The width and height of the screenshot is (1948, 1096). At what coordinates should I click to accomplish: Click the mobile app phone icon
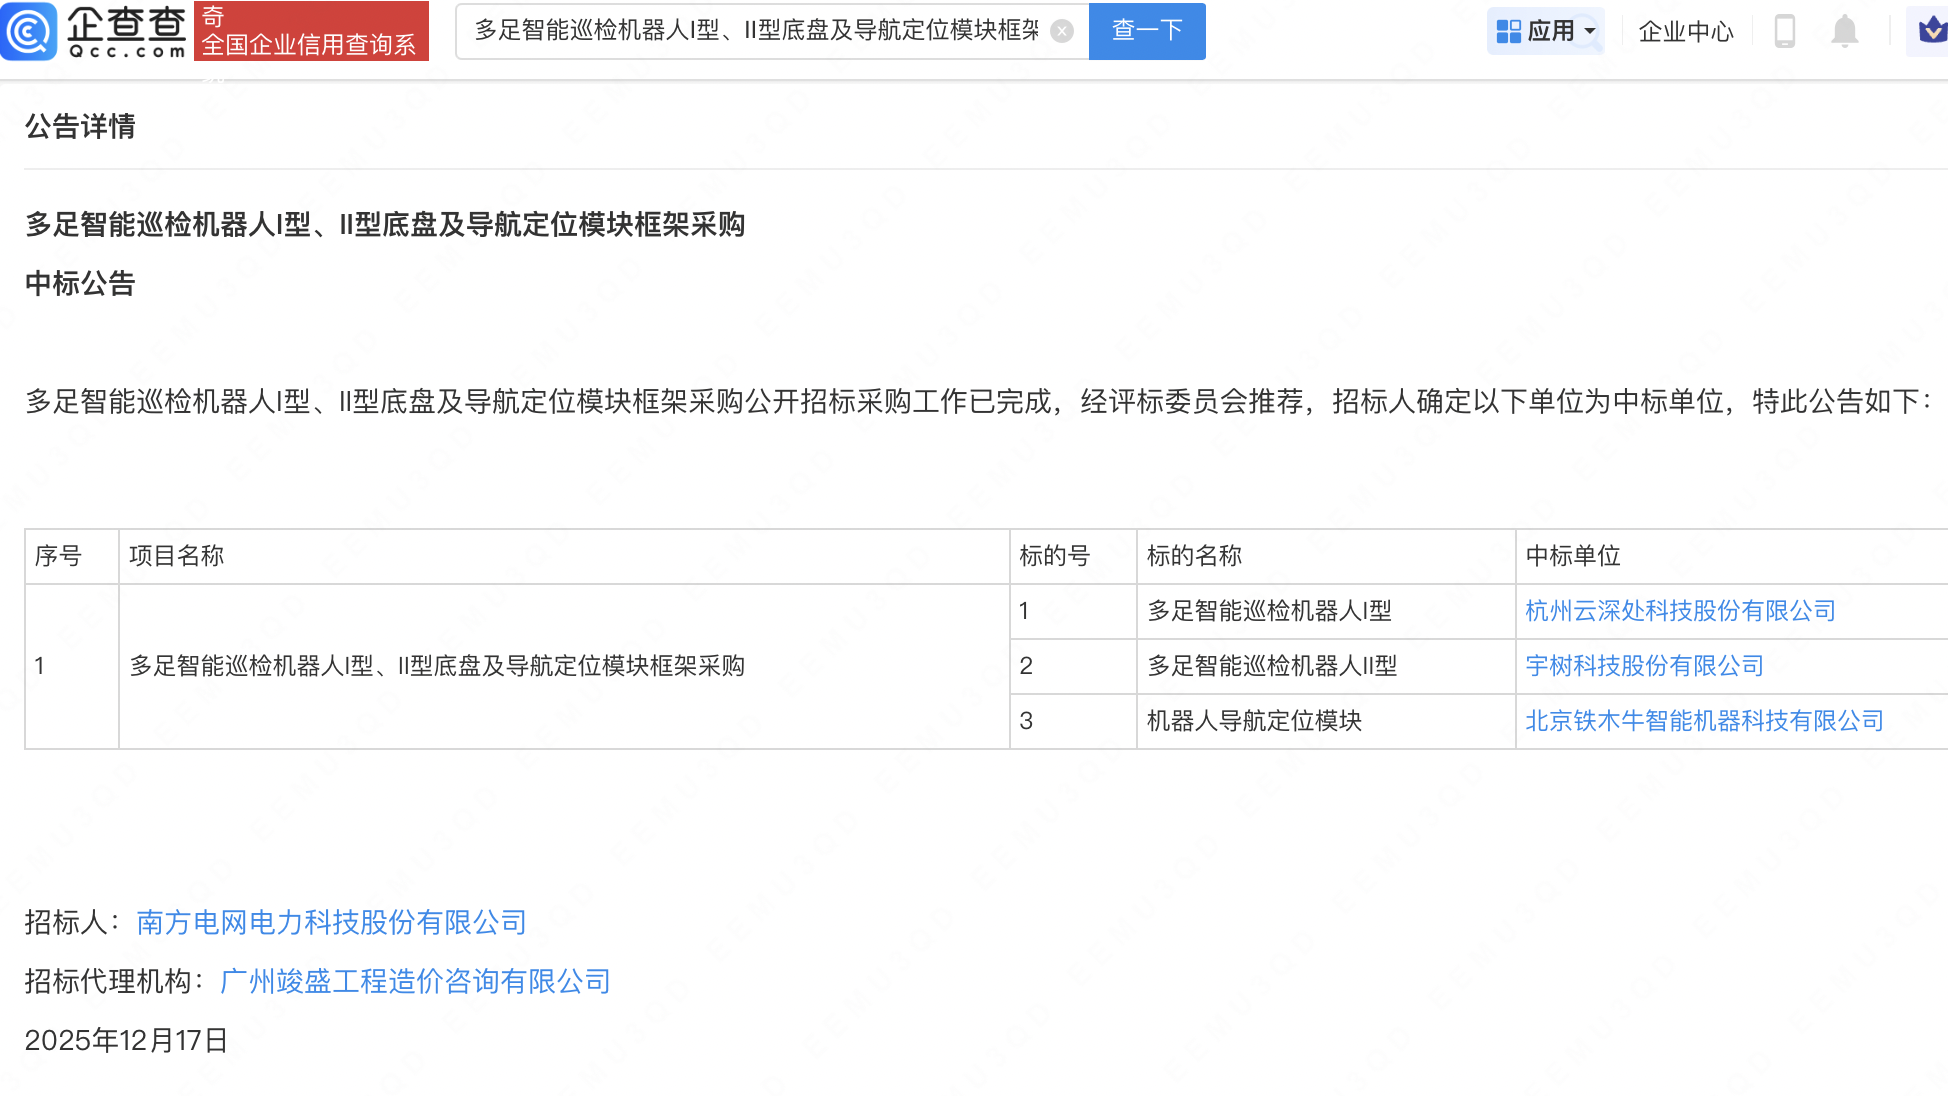pyautogui.click(x=1786, y=31)
